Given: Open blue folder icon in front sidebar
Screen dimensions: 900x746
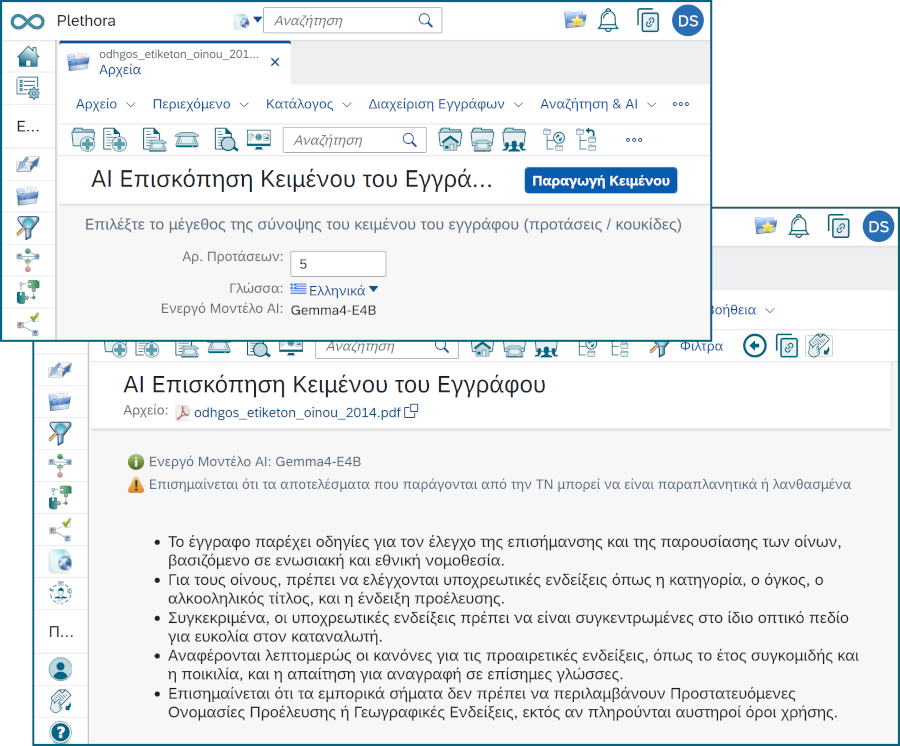Looking at the screenshot, I should click(28, 196).
